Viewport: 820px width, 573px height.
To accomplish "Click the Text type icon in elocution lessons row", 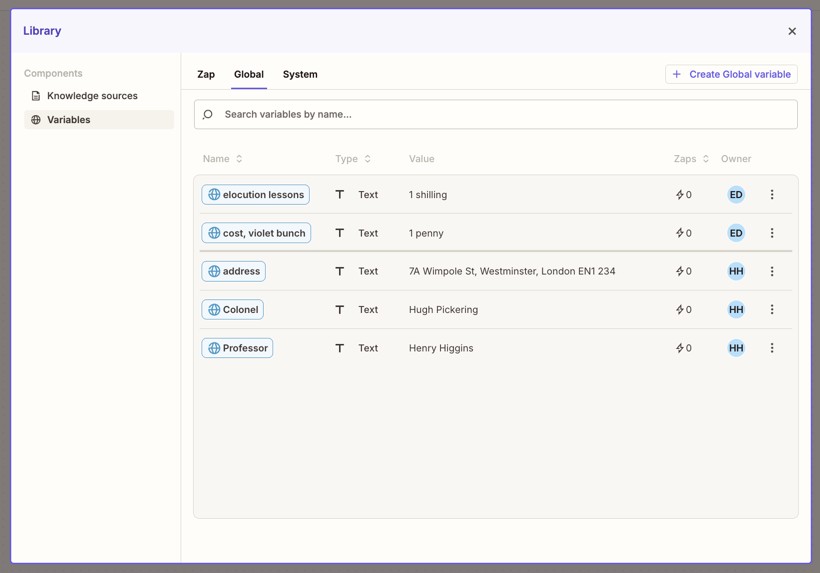I will (x=340, y=194).
